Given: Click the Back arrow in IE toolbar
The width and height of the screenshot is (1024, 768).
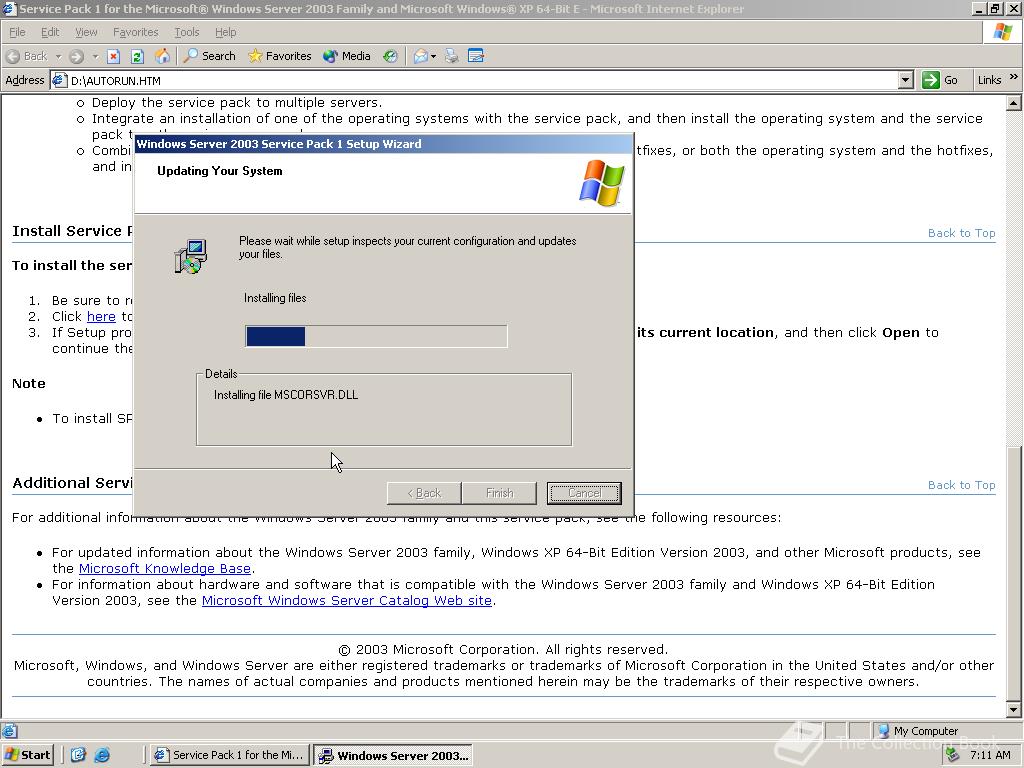Looking at the screenshot, I should (x=27, y=56).
